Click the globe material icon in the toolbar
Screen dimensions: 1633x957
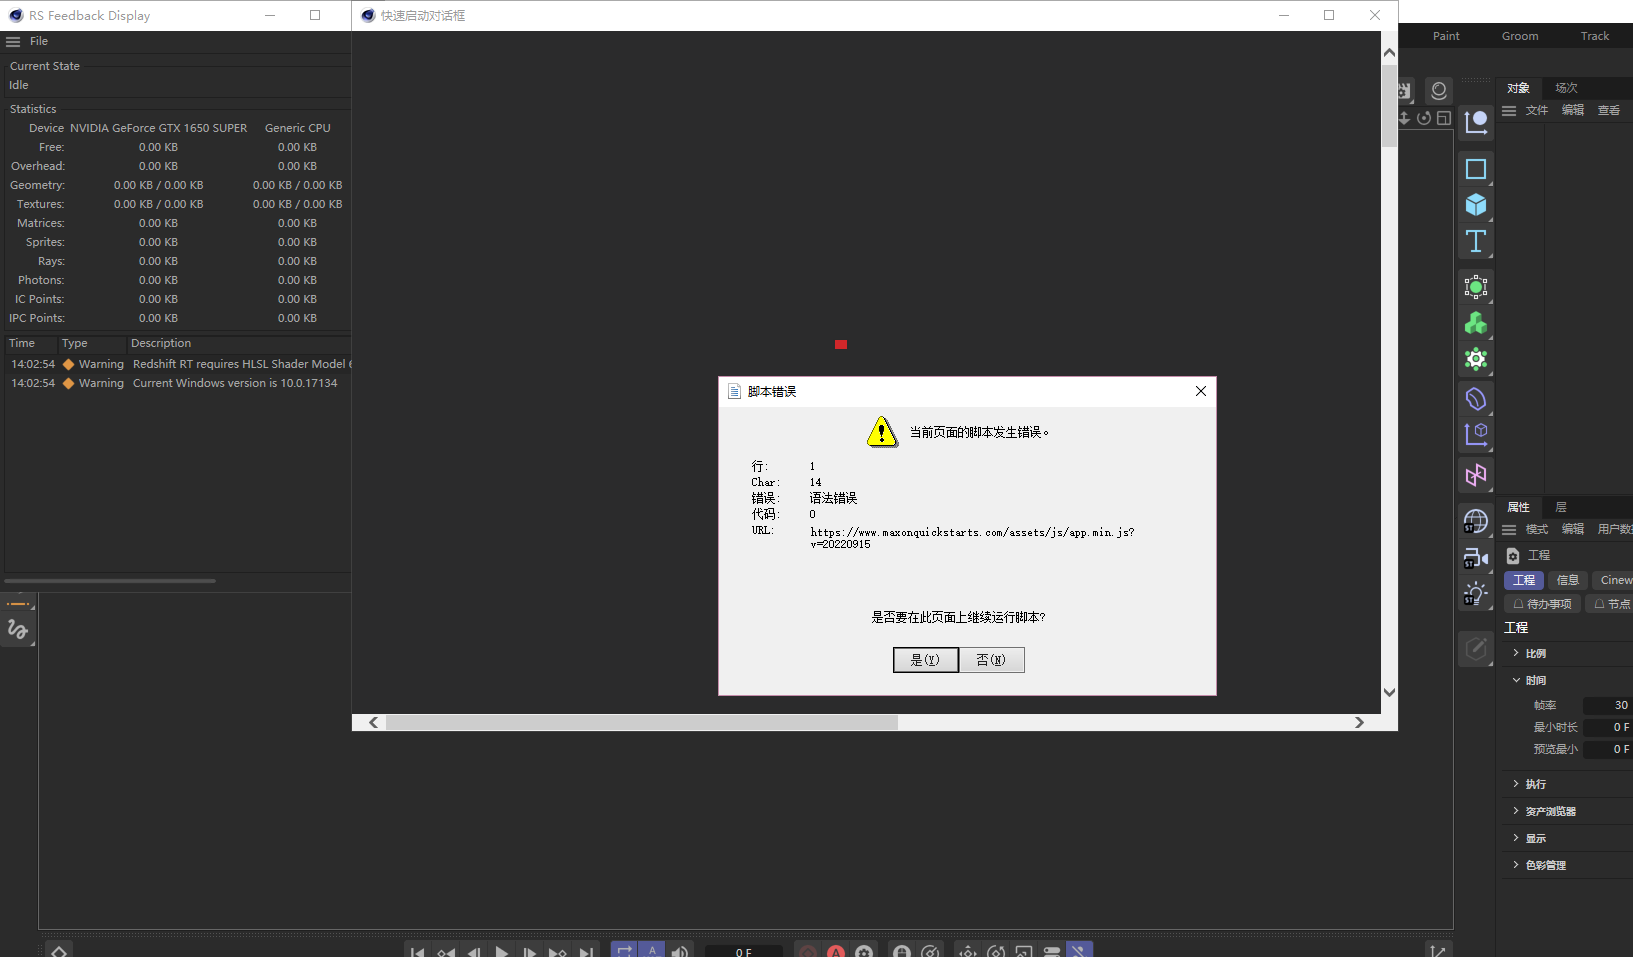point(1477,520)
